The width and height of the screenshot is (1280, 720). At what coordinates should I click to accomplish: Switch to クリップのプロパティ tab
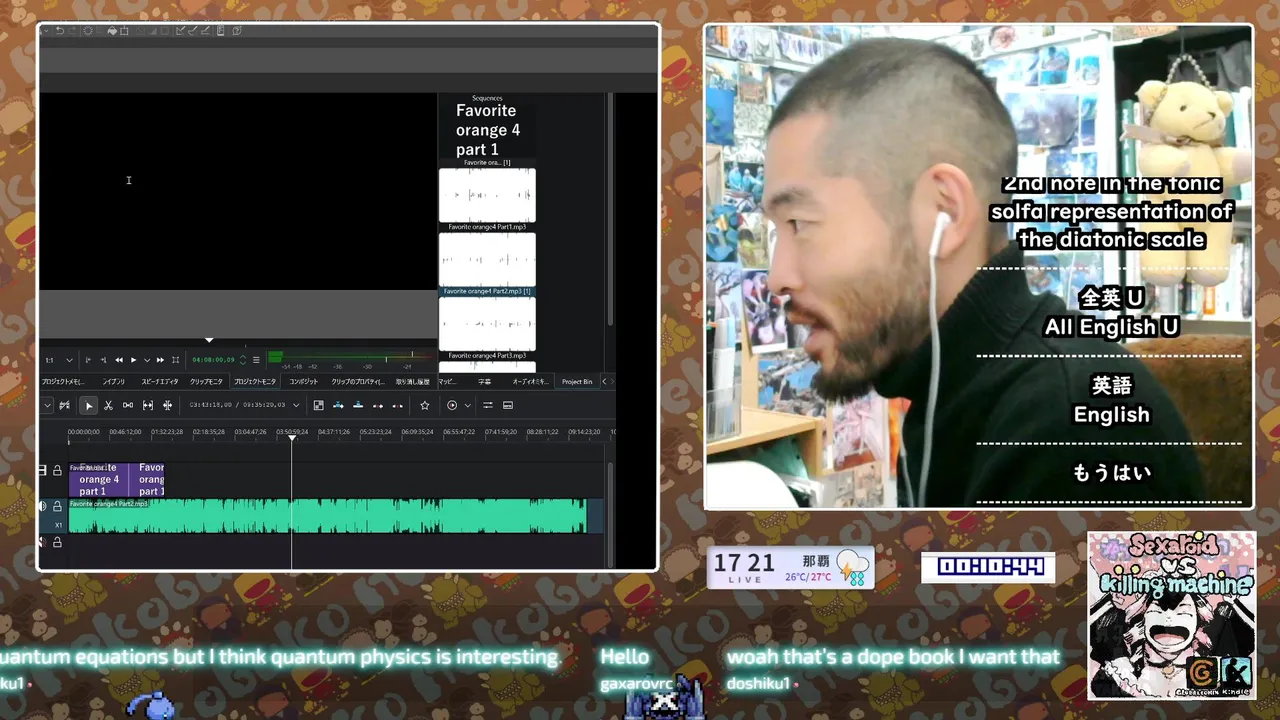tap(358, 382)
